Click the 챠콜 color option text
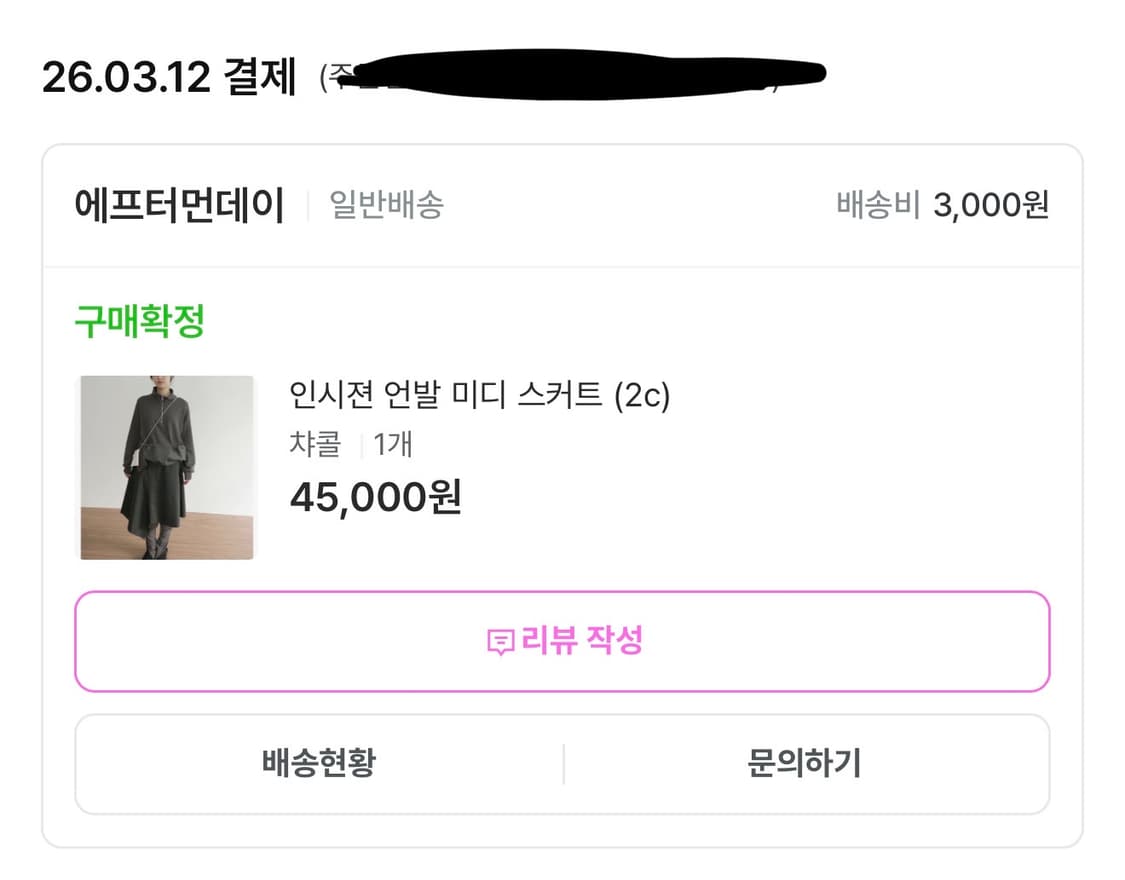Image resolution: width=1125 pixels, height=880 pixels. pyautogui.click(x=313, y=445)
